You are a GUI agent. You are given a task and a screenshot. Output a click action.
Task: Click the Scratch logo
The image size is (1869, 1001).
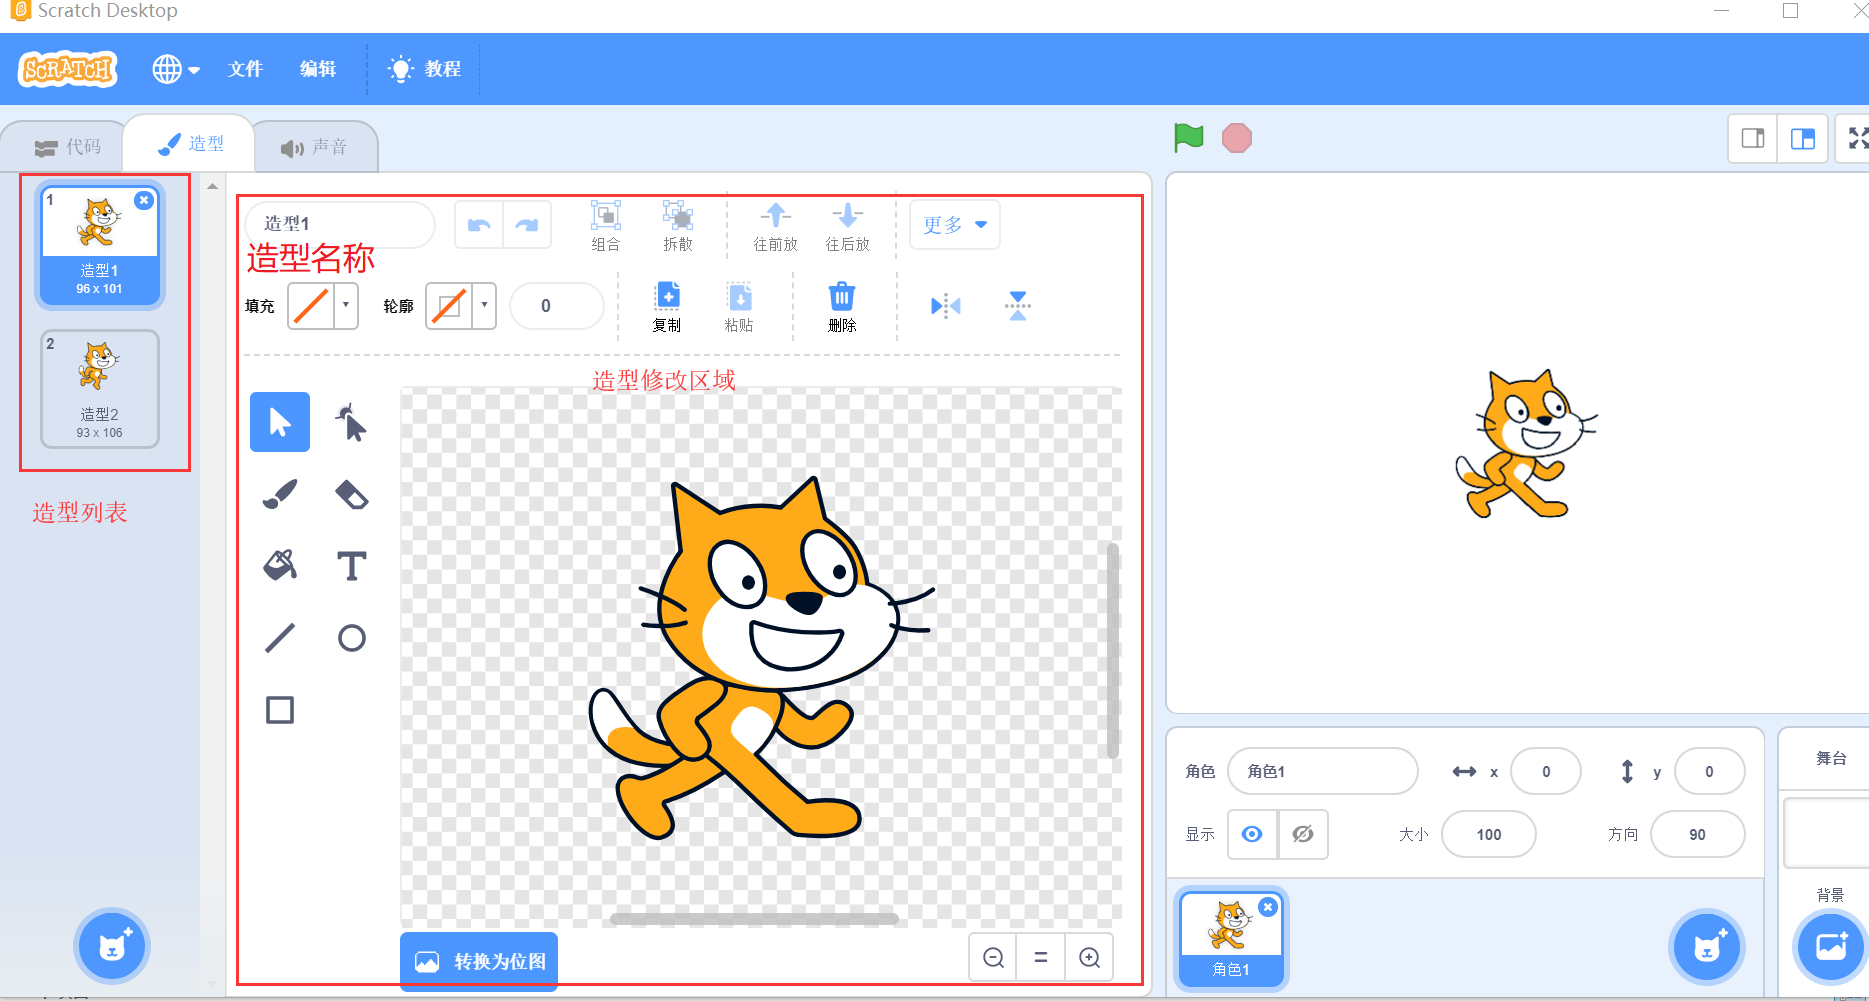click(68, 69)
